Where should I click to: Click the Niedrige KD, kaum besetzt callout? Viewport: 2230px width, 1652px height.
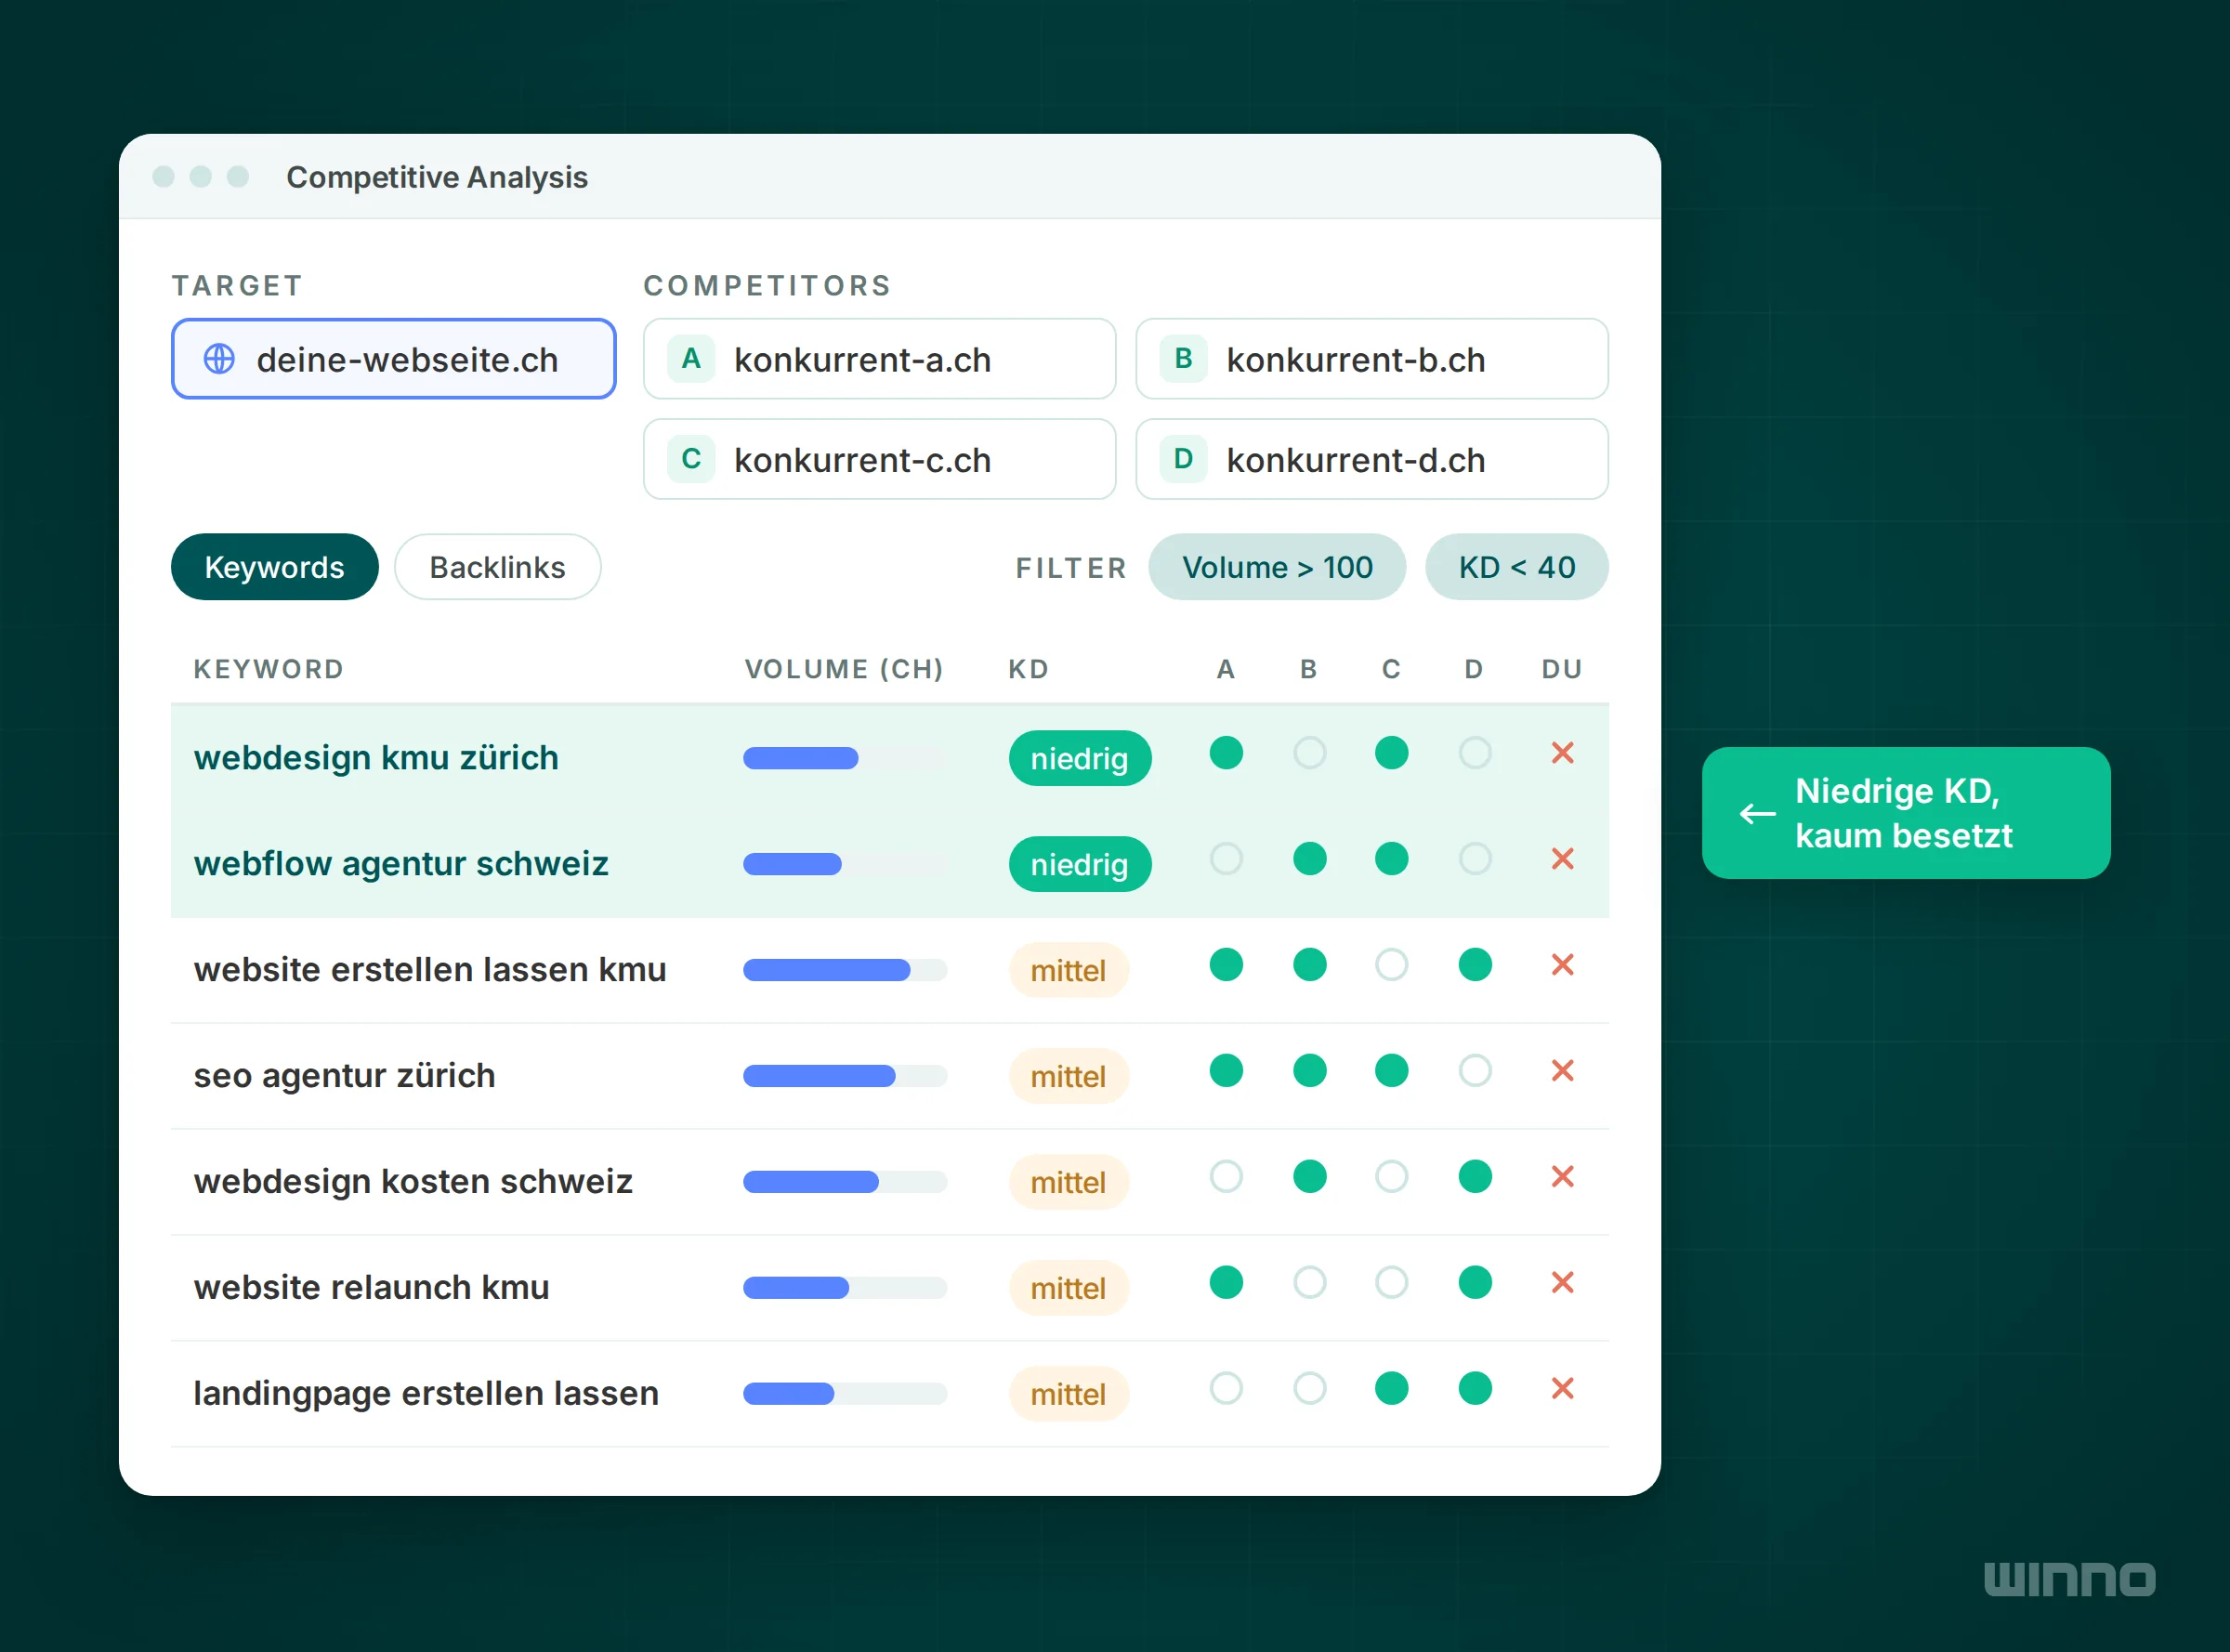pos(1906,813)
